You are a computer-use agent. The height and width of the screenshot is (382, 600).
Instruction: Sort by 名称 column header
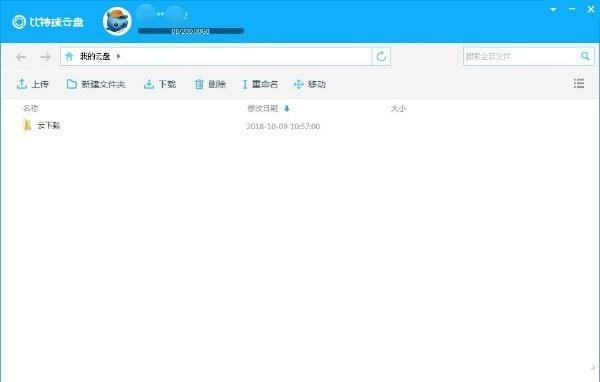pyautogui.click(x=31, y=108)
